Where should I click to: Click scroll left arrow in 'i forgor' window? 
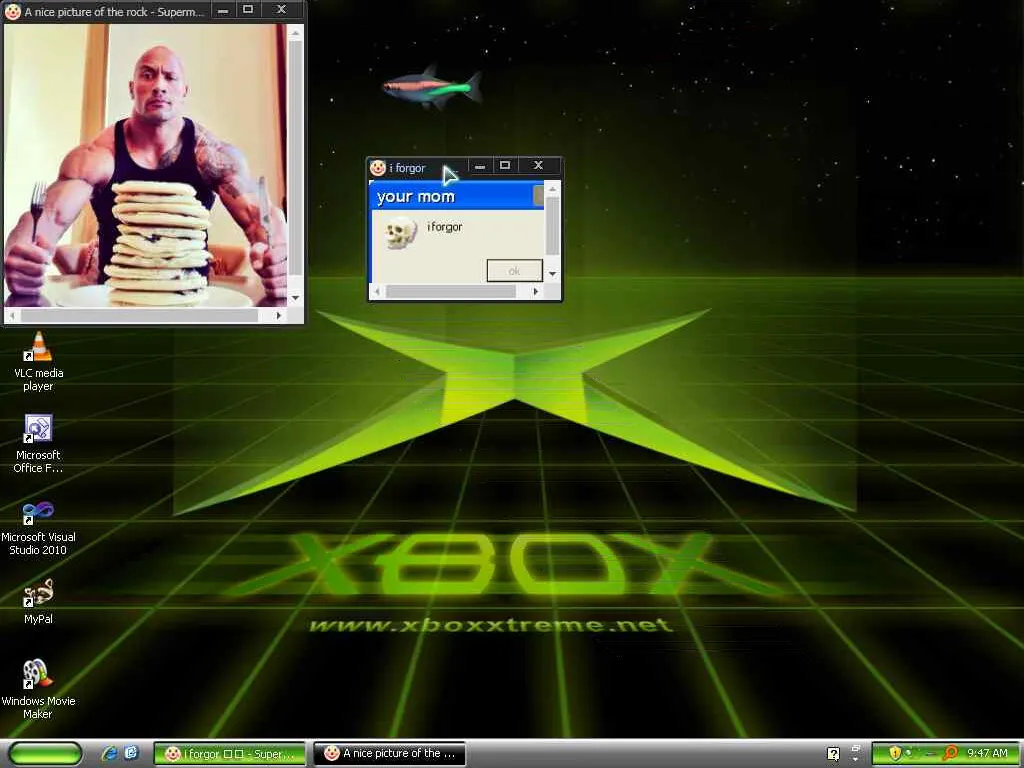click(377, 291)
